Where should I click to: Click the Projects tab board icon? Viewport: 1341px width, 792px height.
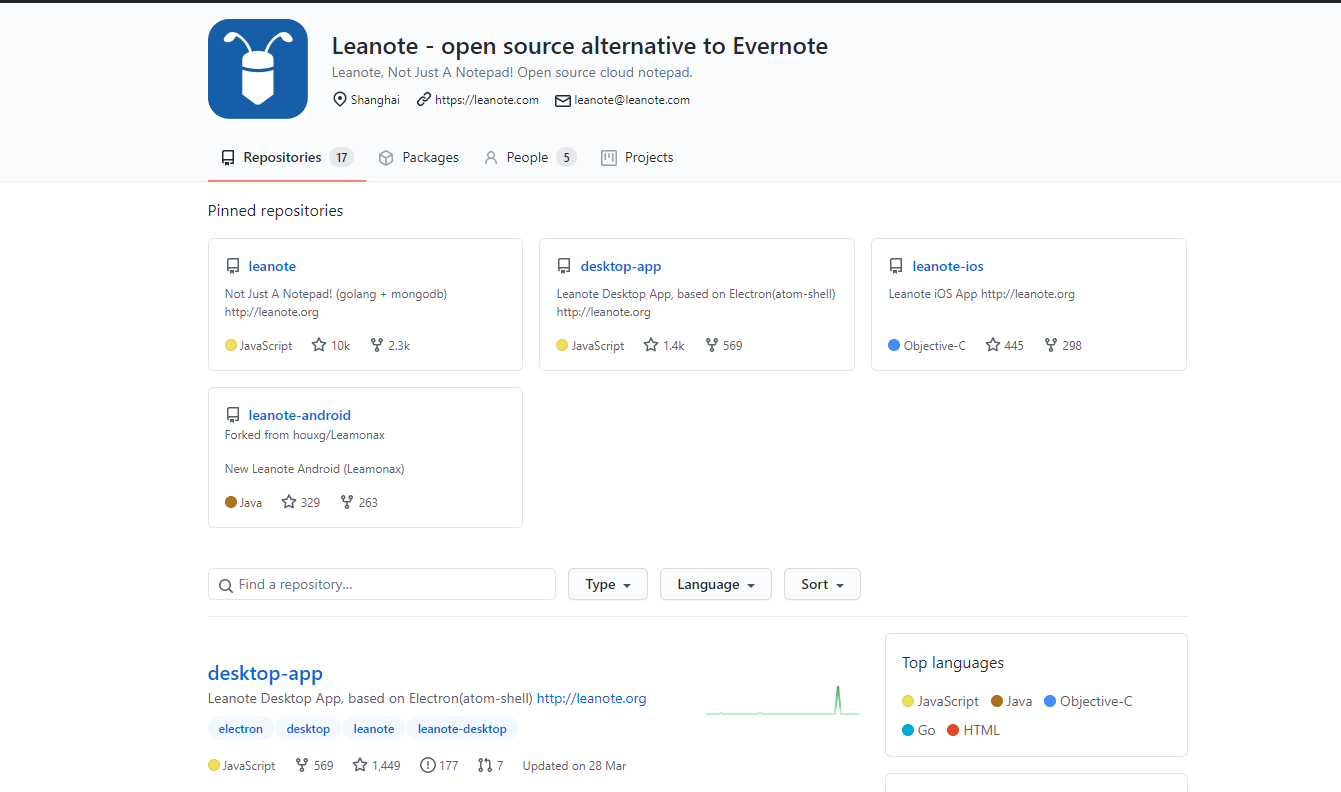609,158
